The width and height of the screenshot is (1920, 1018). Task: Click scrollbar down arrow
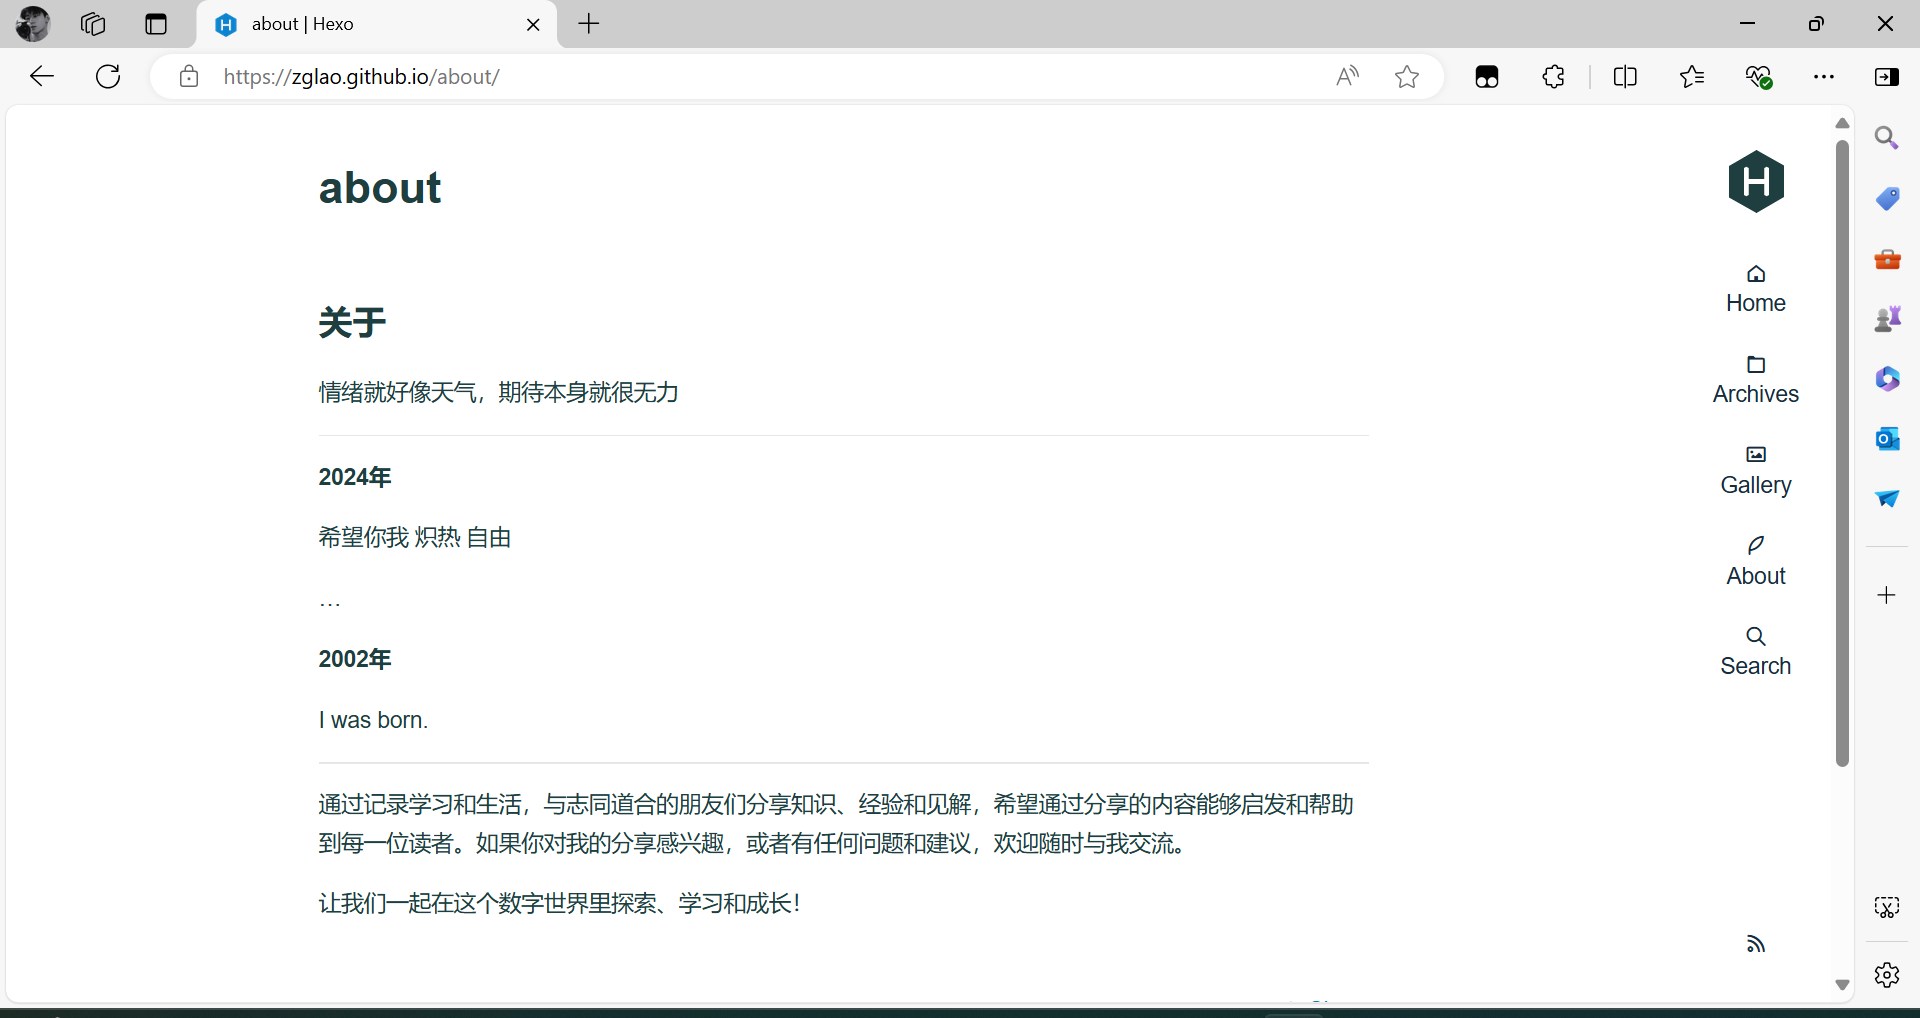pyautogui.click(x=1842, y=985)
